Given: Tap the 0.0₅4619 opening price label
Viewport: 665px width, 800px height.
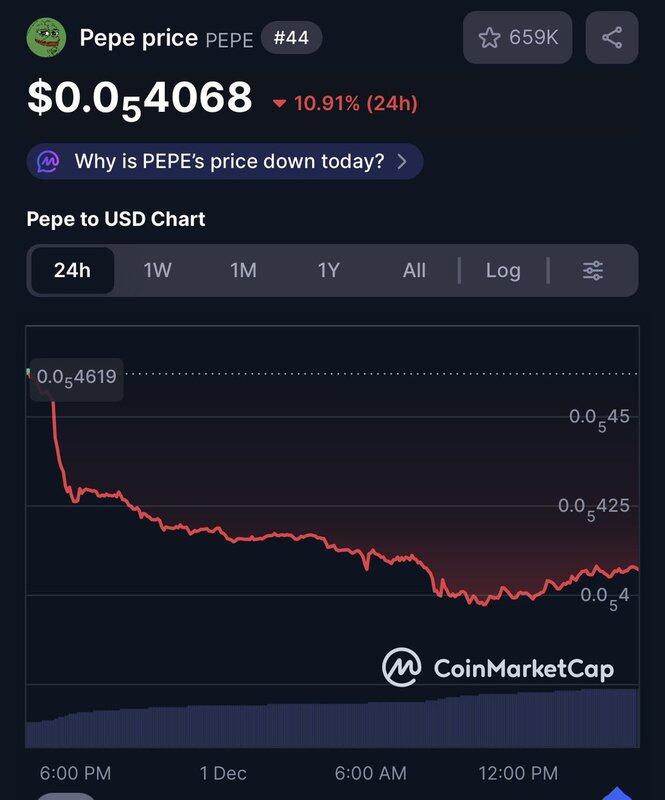Looking at the screenshot, I should tap(77, 378).
